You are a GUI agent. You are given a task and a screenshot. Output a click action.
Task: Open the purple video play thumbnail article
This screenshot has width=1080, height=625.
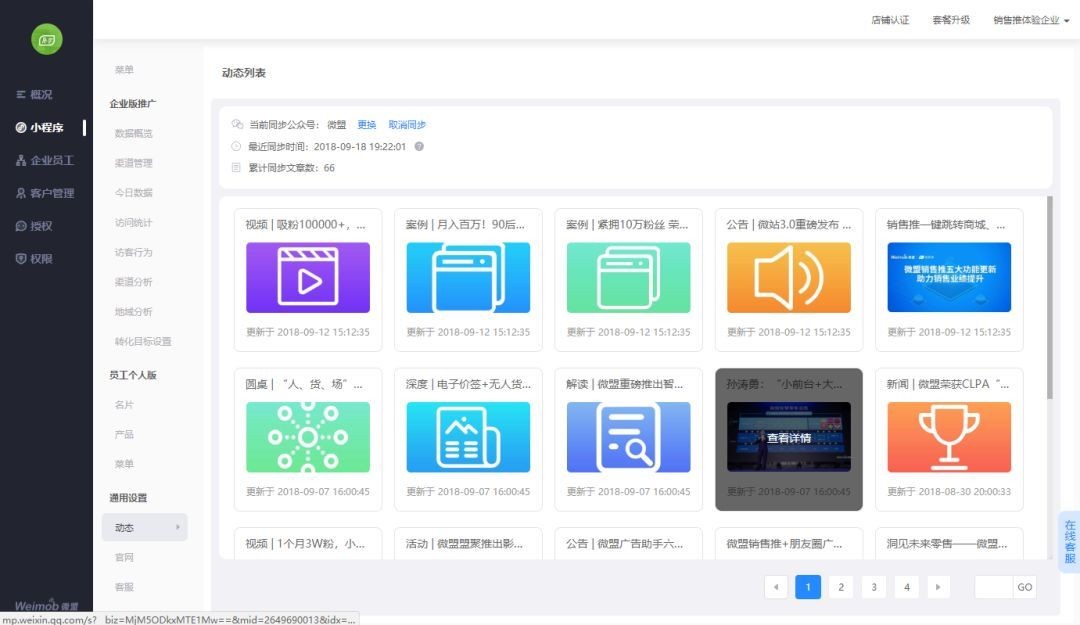pyautogui.click(x=308, y=277)
